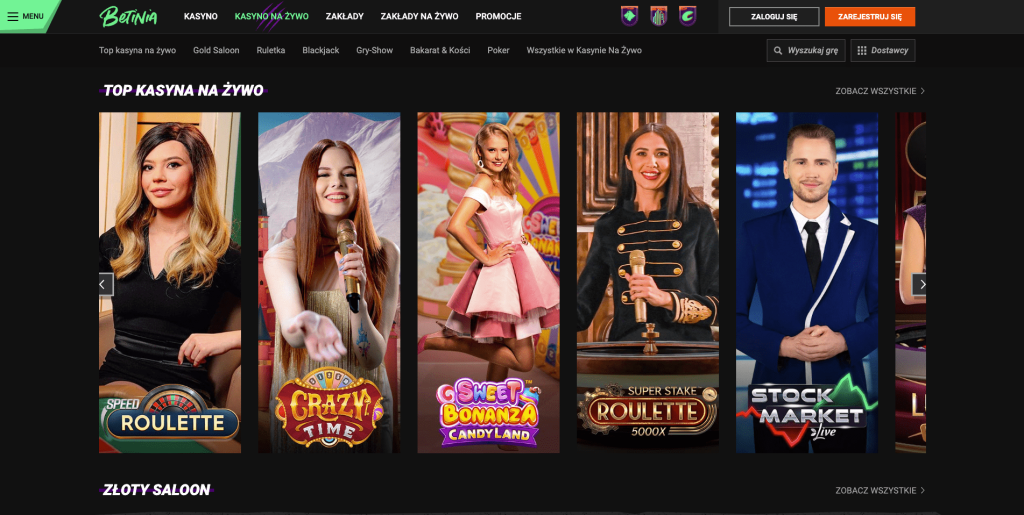Switch to the Blackjack category tab
The height and width of the screenshot is (515, 1024).
(321, 50)
